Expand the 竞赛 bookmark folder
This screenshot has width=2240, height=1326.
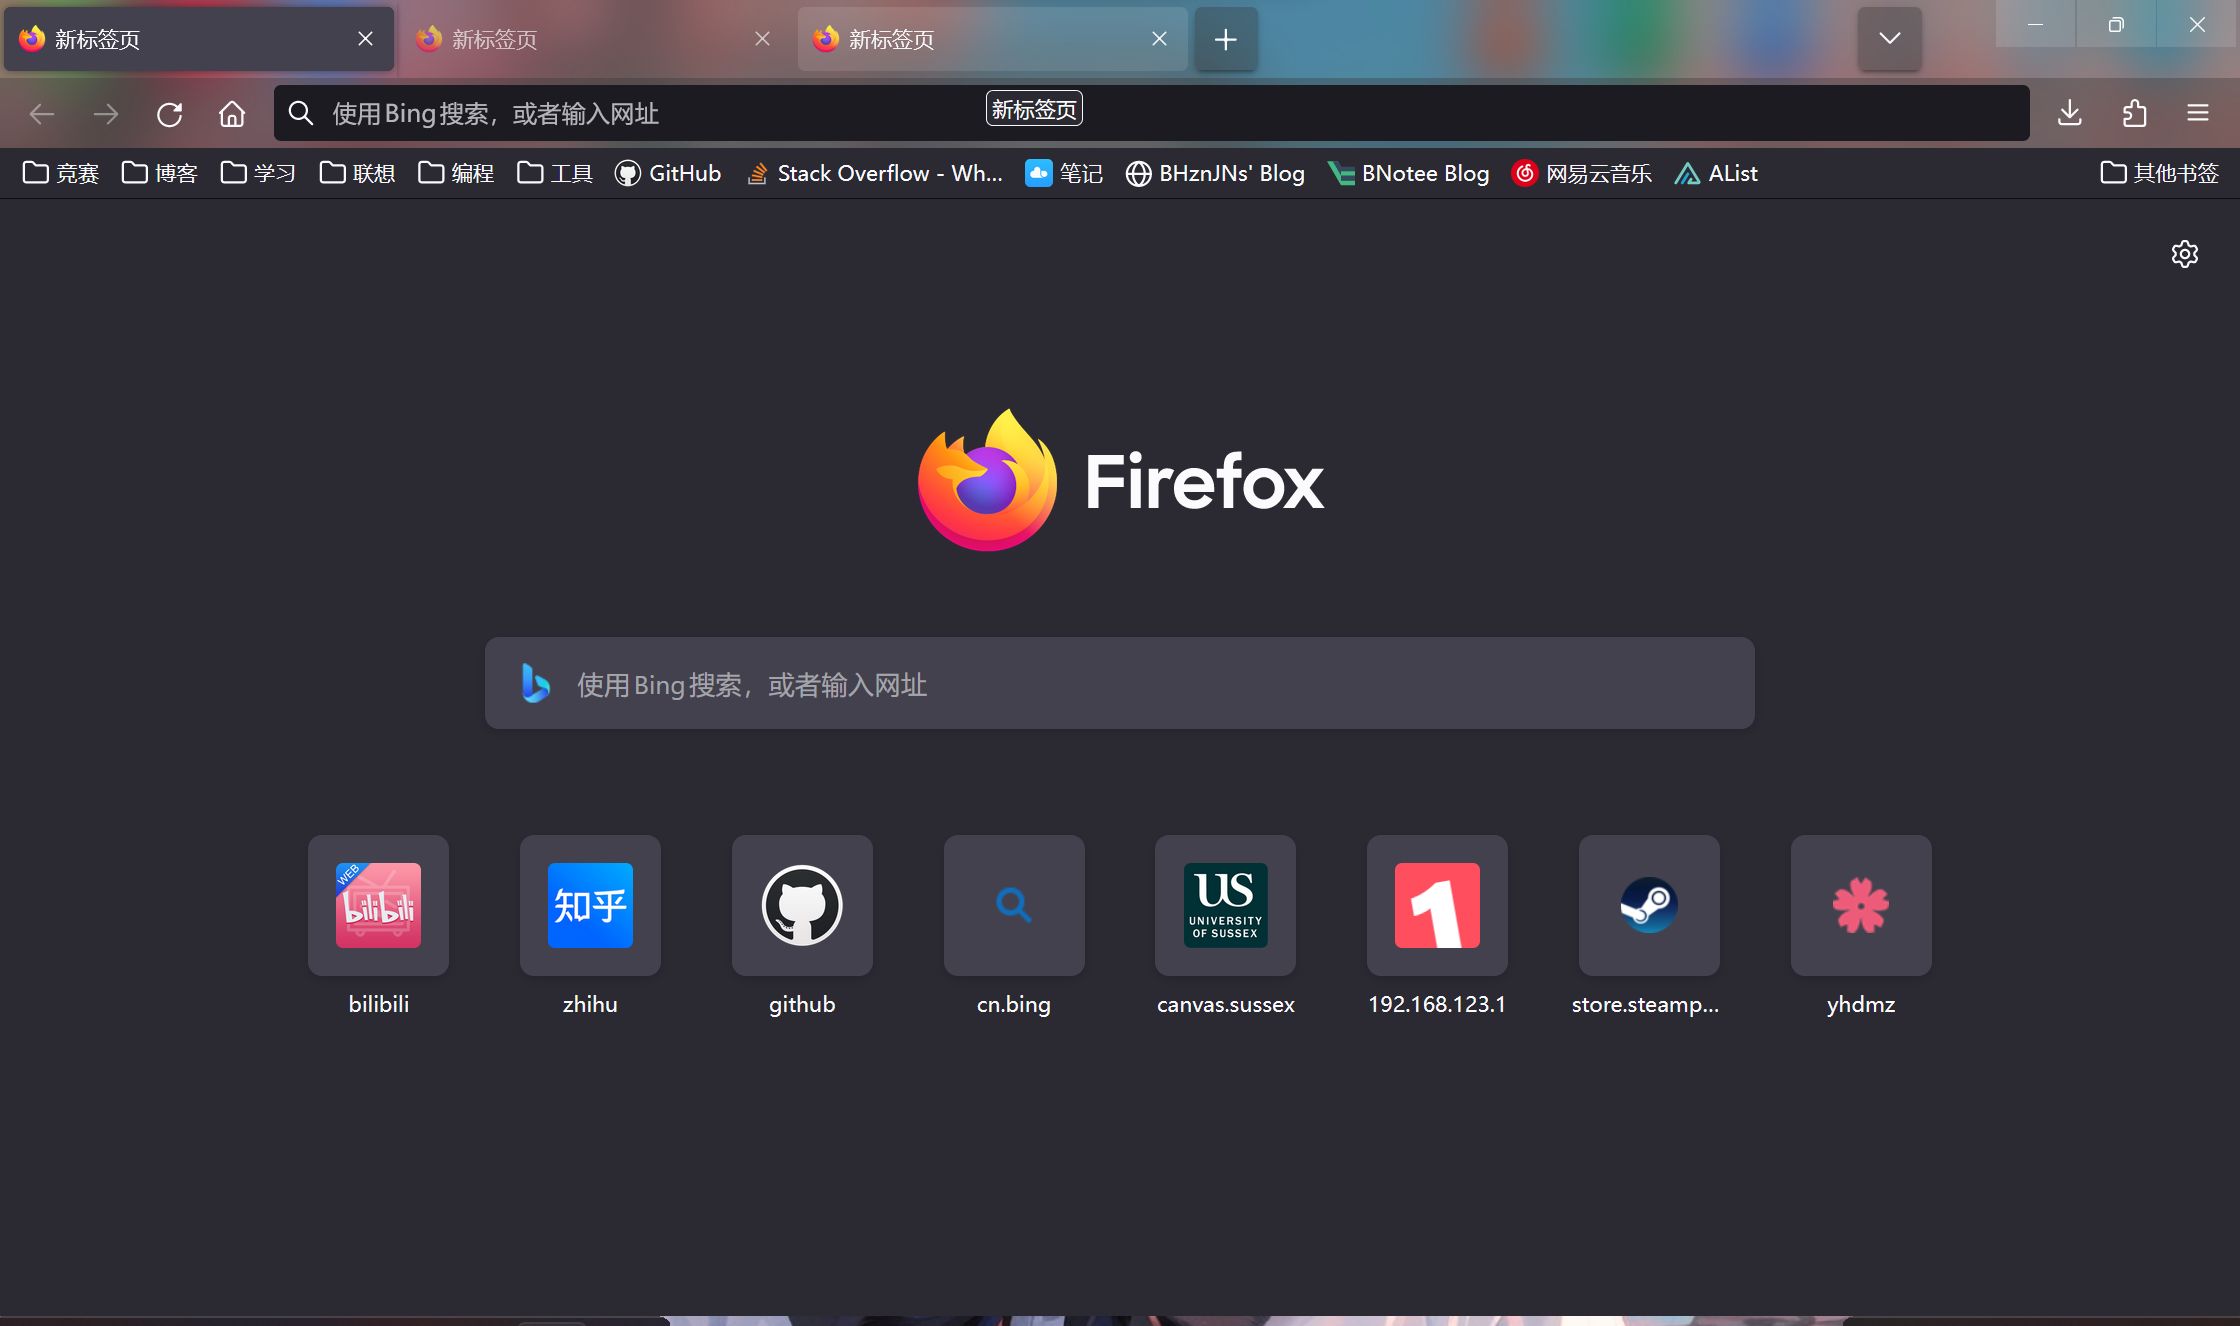pos(61,173)
